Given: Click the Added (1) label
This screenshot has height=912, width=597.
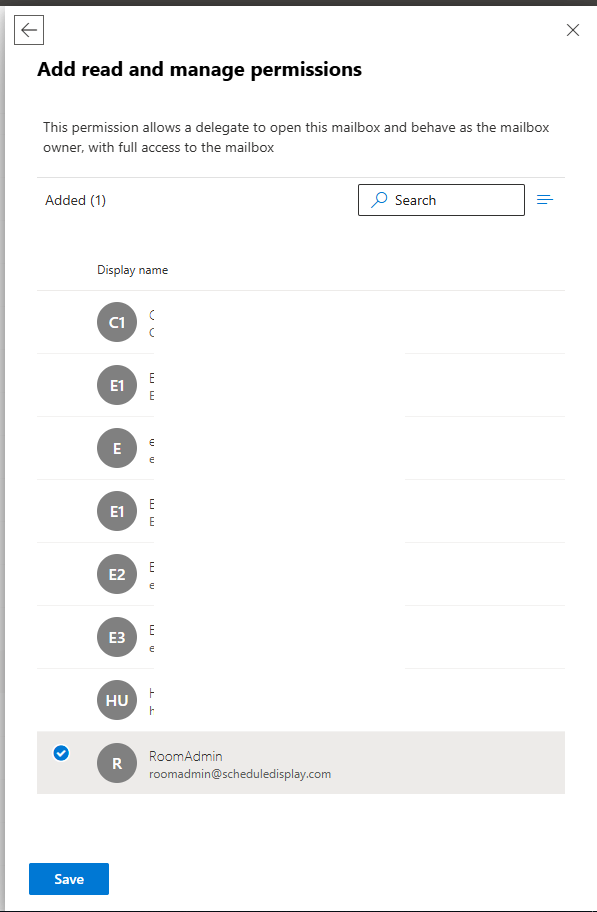Looking at the screenshot, I should [76, 200].
